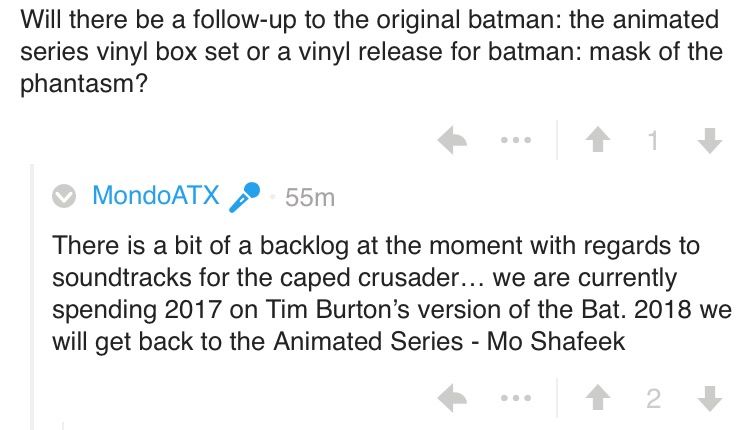
Task: Reply to the Batman vinyl question comment
Action: coord(454,142)
